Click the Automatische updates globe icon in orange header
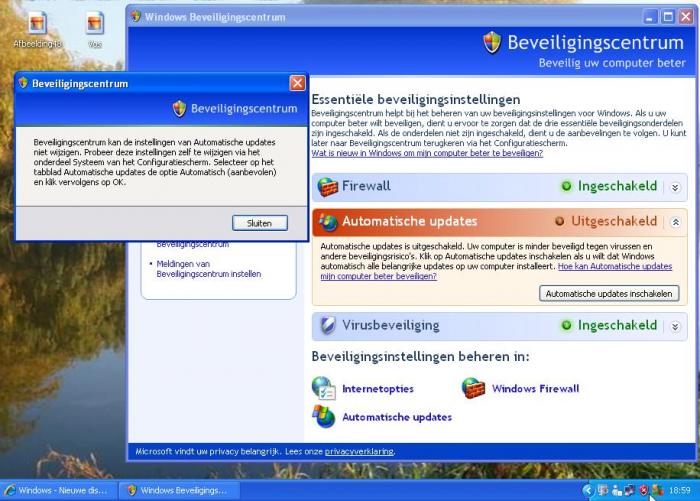 pyautogui.click(x=328, y=222)
